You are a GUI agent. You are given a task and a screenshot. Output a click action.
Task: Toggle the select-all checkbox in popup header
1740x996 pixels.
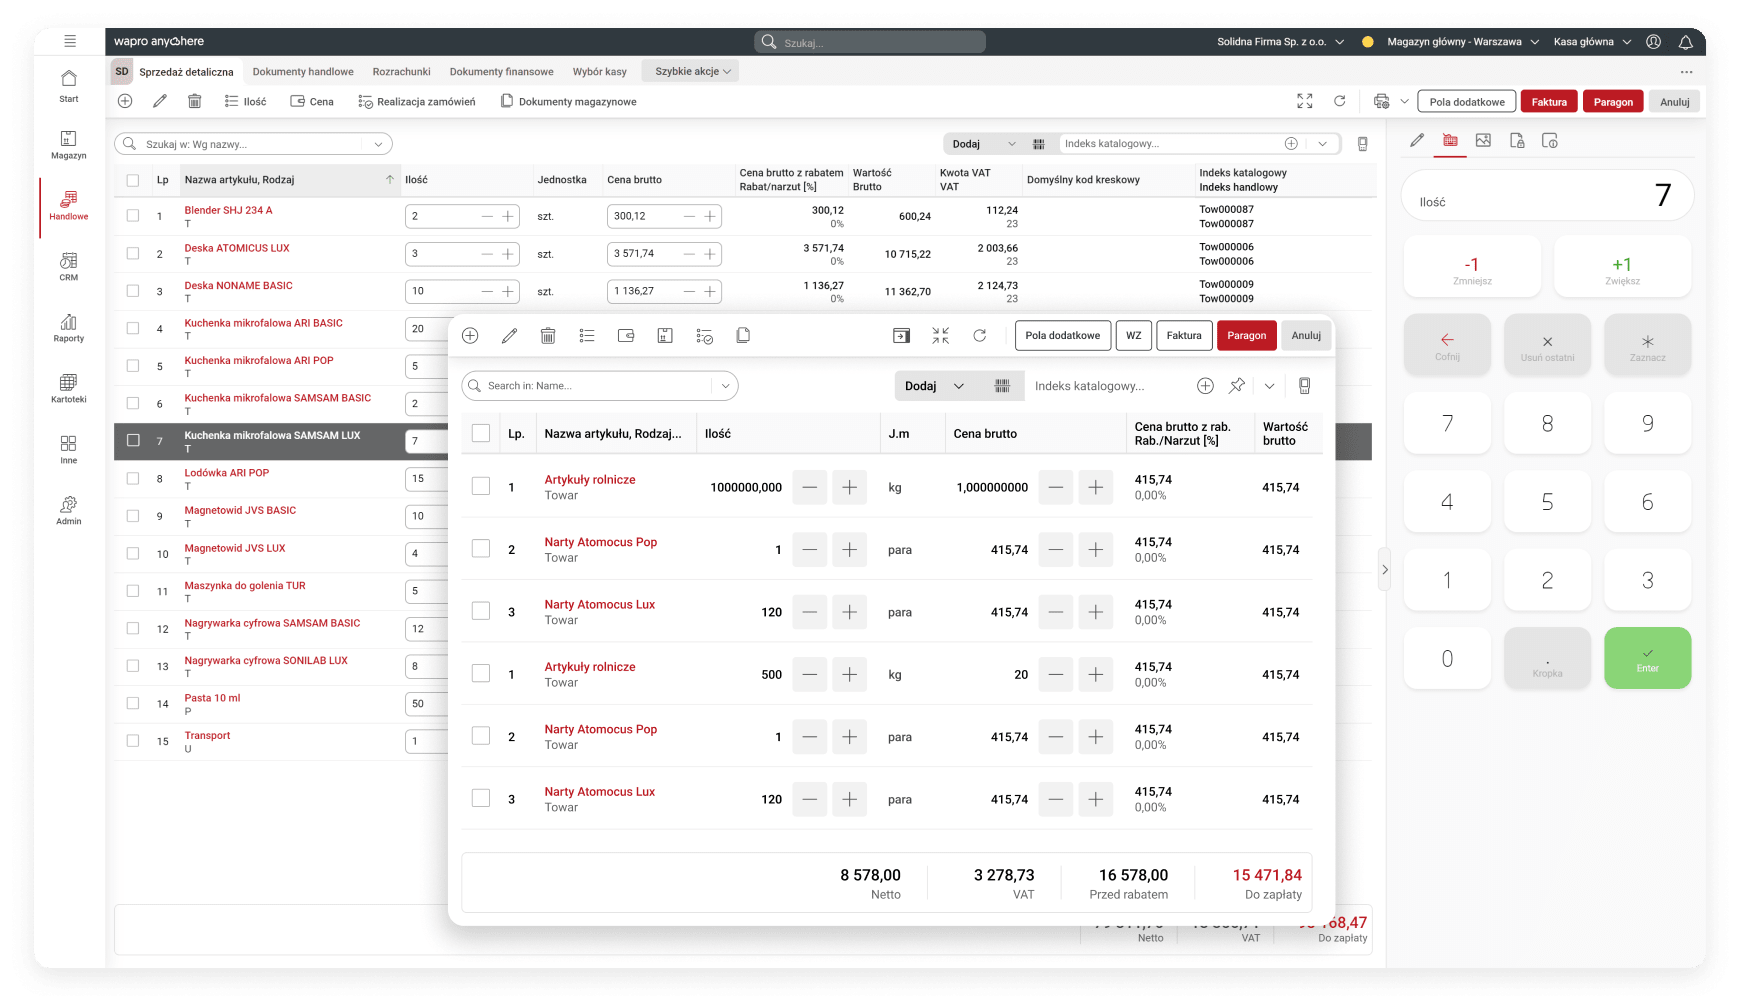pyautogui.click(x=481, y=433)
